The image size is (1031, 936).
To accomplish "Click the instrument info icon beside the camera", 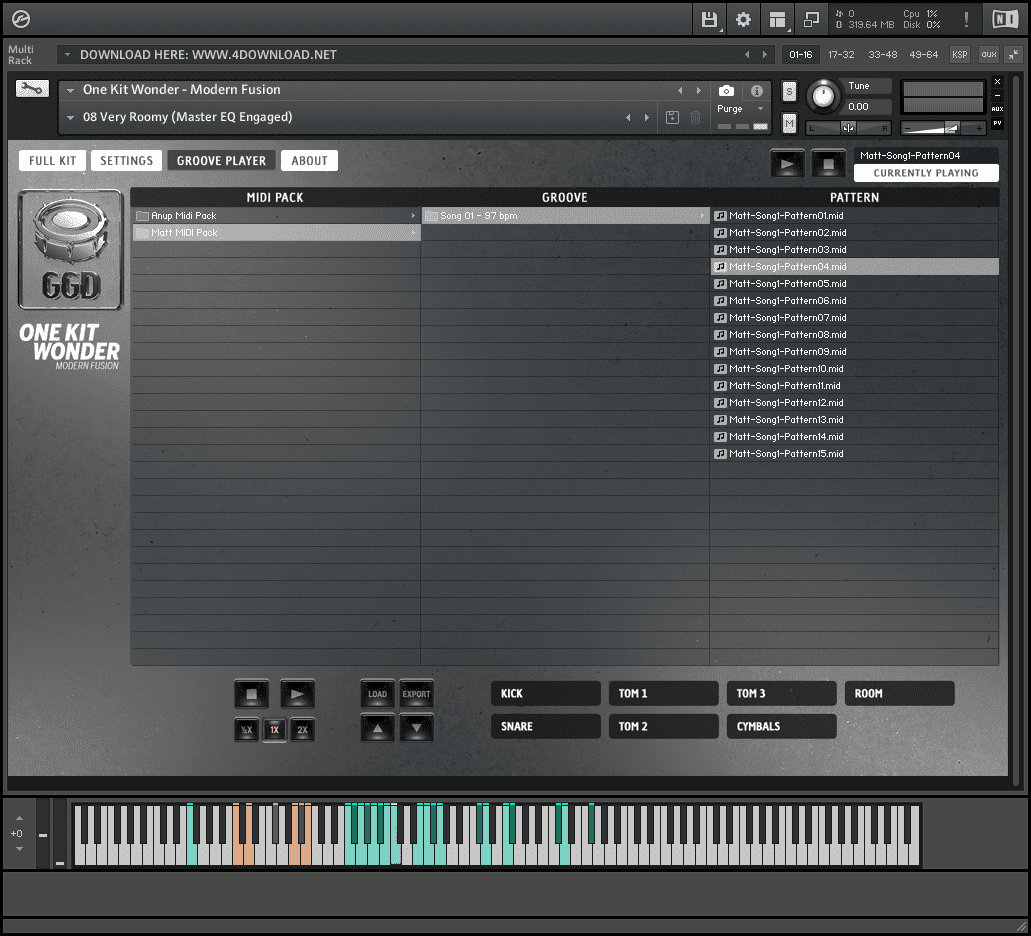I will point(757,91).
